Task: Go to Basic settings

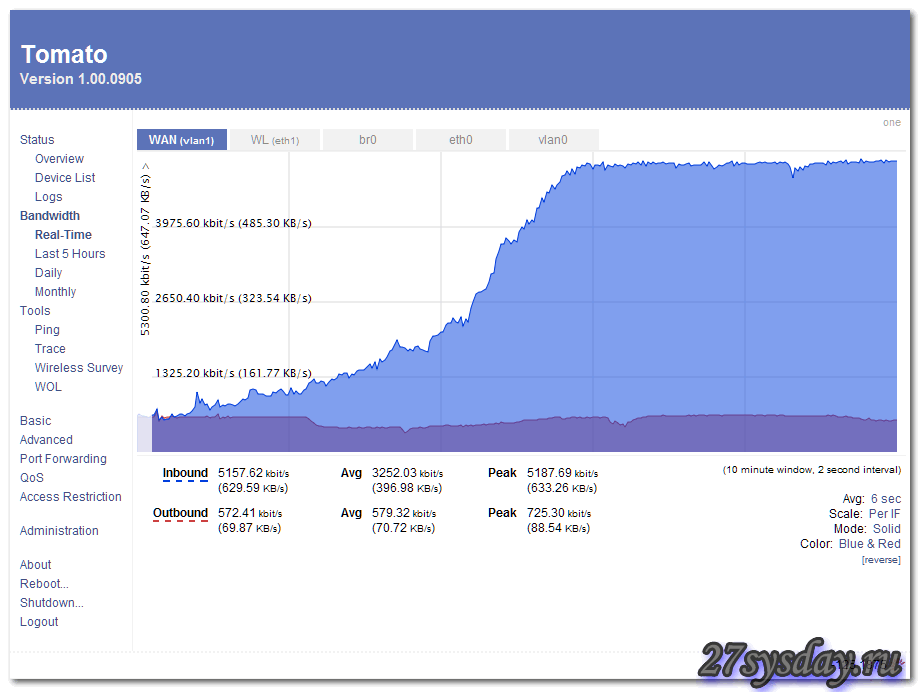Action: [x=35, y=421]
